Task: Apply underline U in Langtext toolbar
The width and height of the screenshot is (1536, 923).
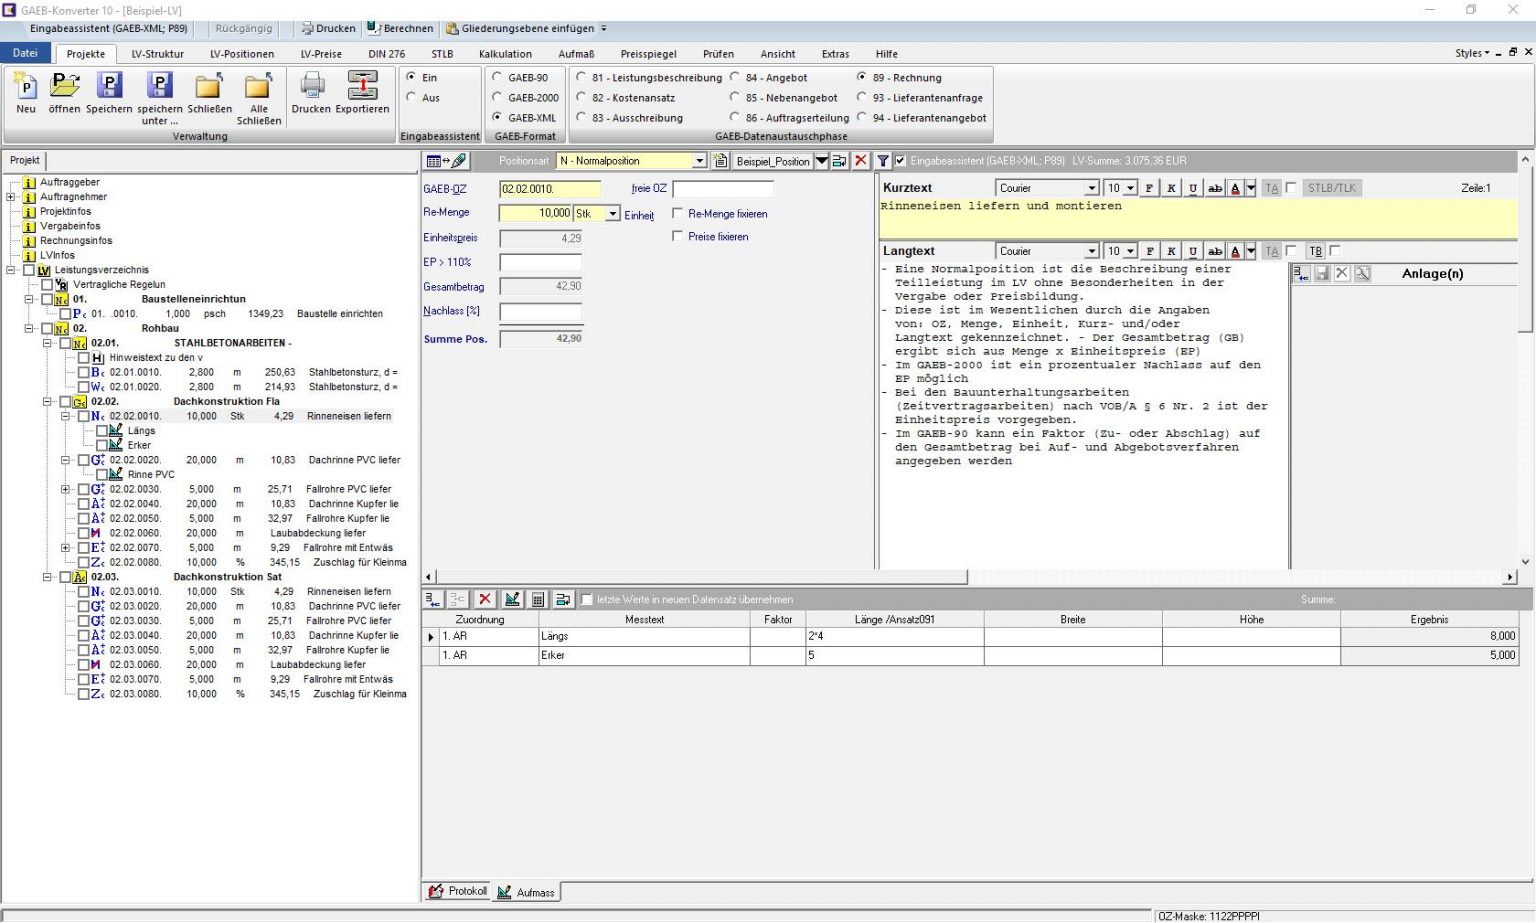Action: (x=1193, y=251)
